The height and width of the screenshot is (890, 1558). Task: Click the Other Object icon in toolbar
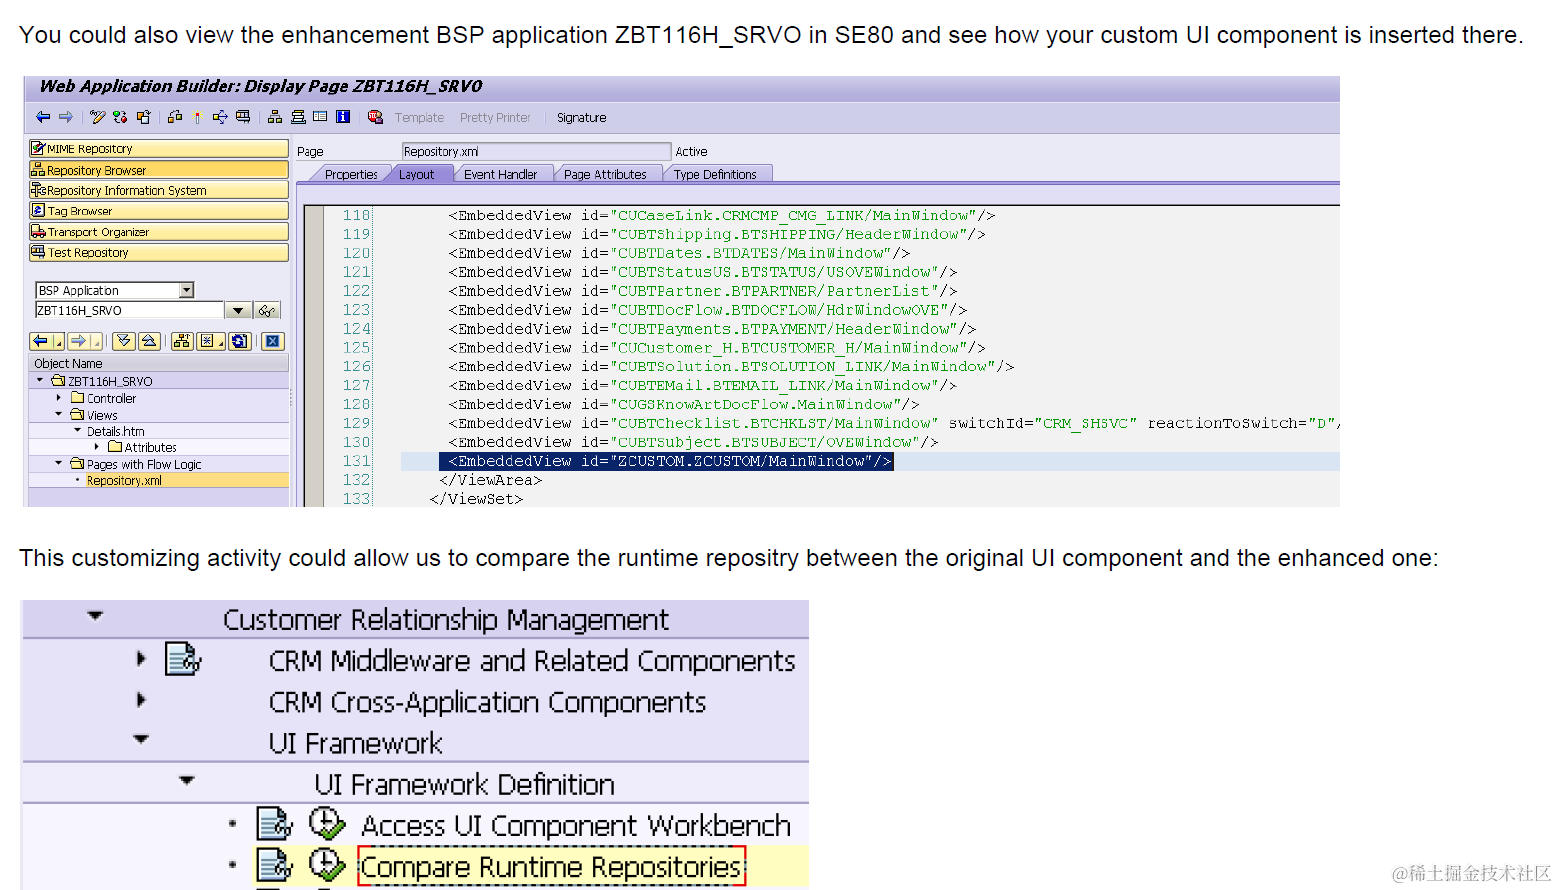coord(143,117)
